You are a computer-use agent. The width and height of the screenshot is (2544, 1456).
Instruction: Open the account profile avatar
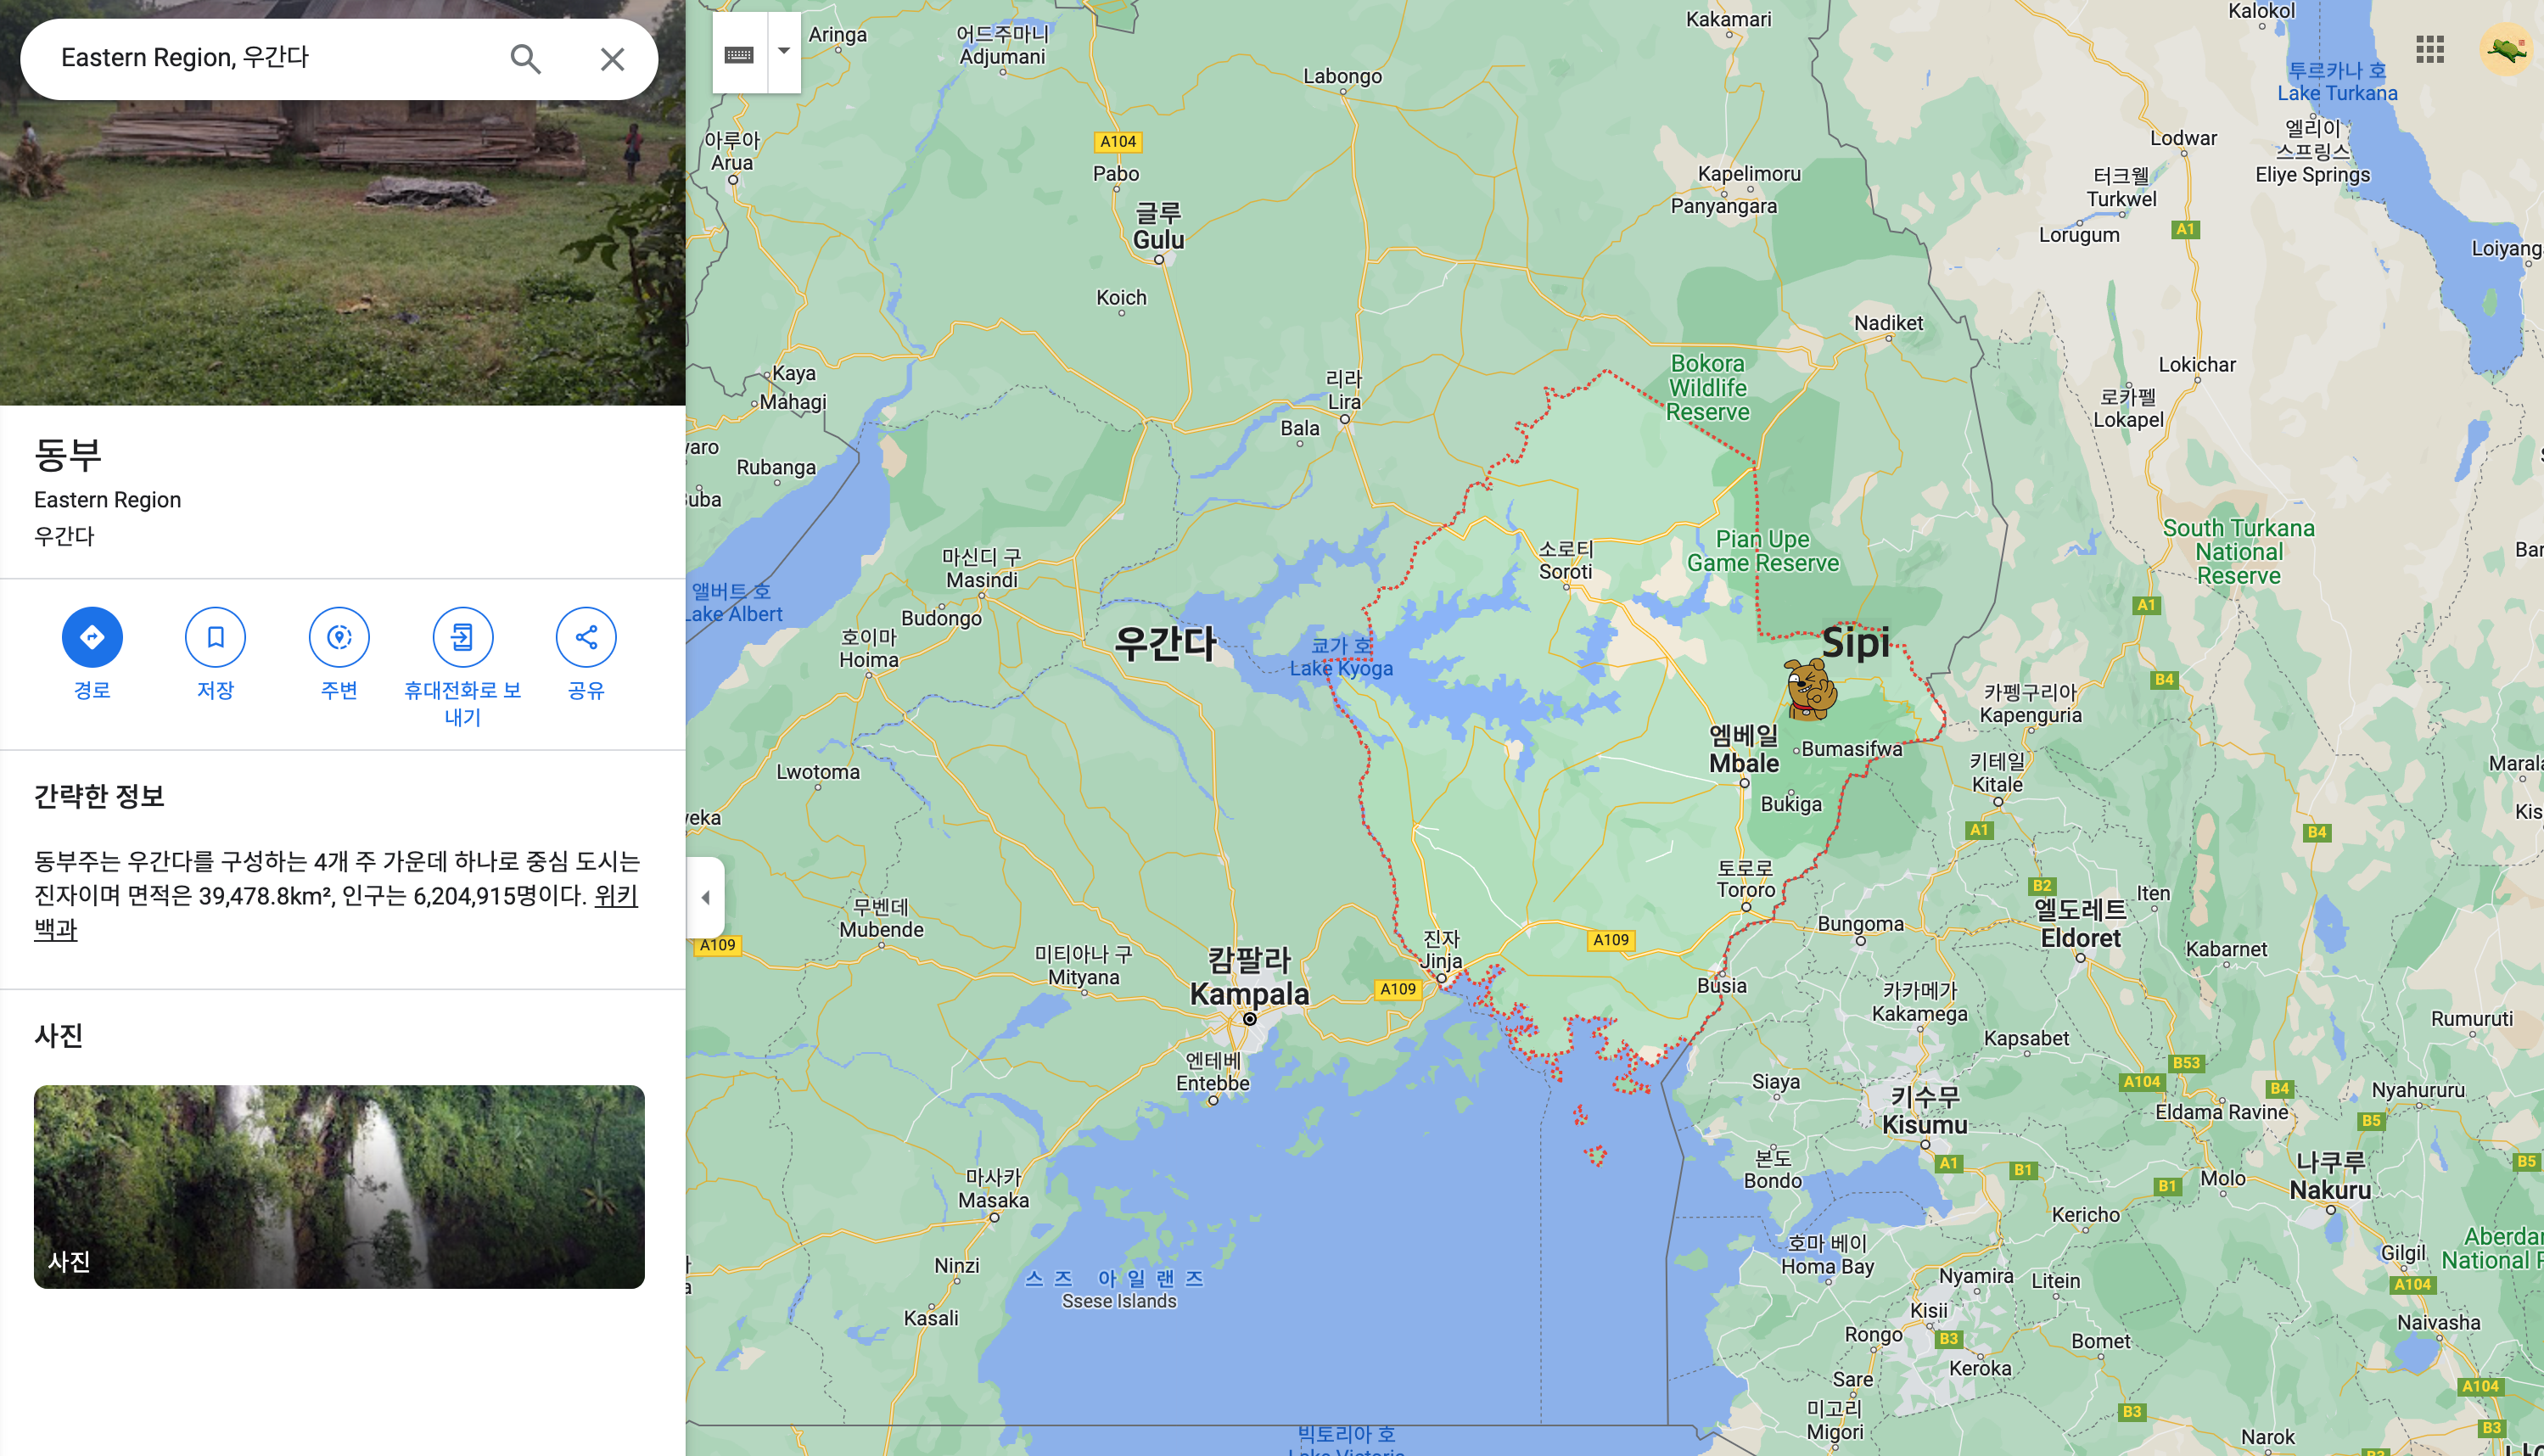click(x=2505, y=49)
